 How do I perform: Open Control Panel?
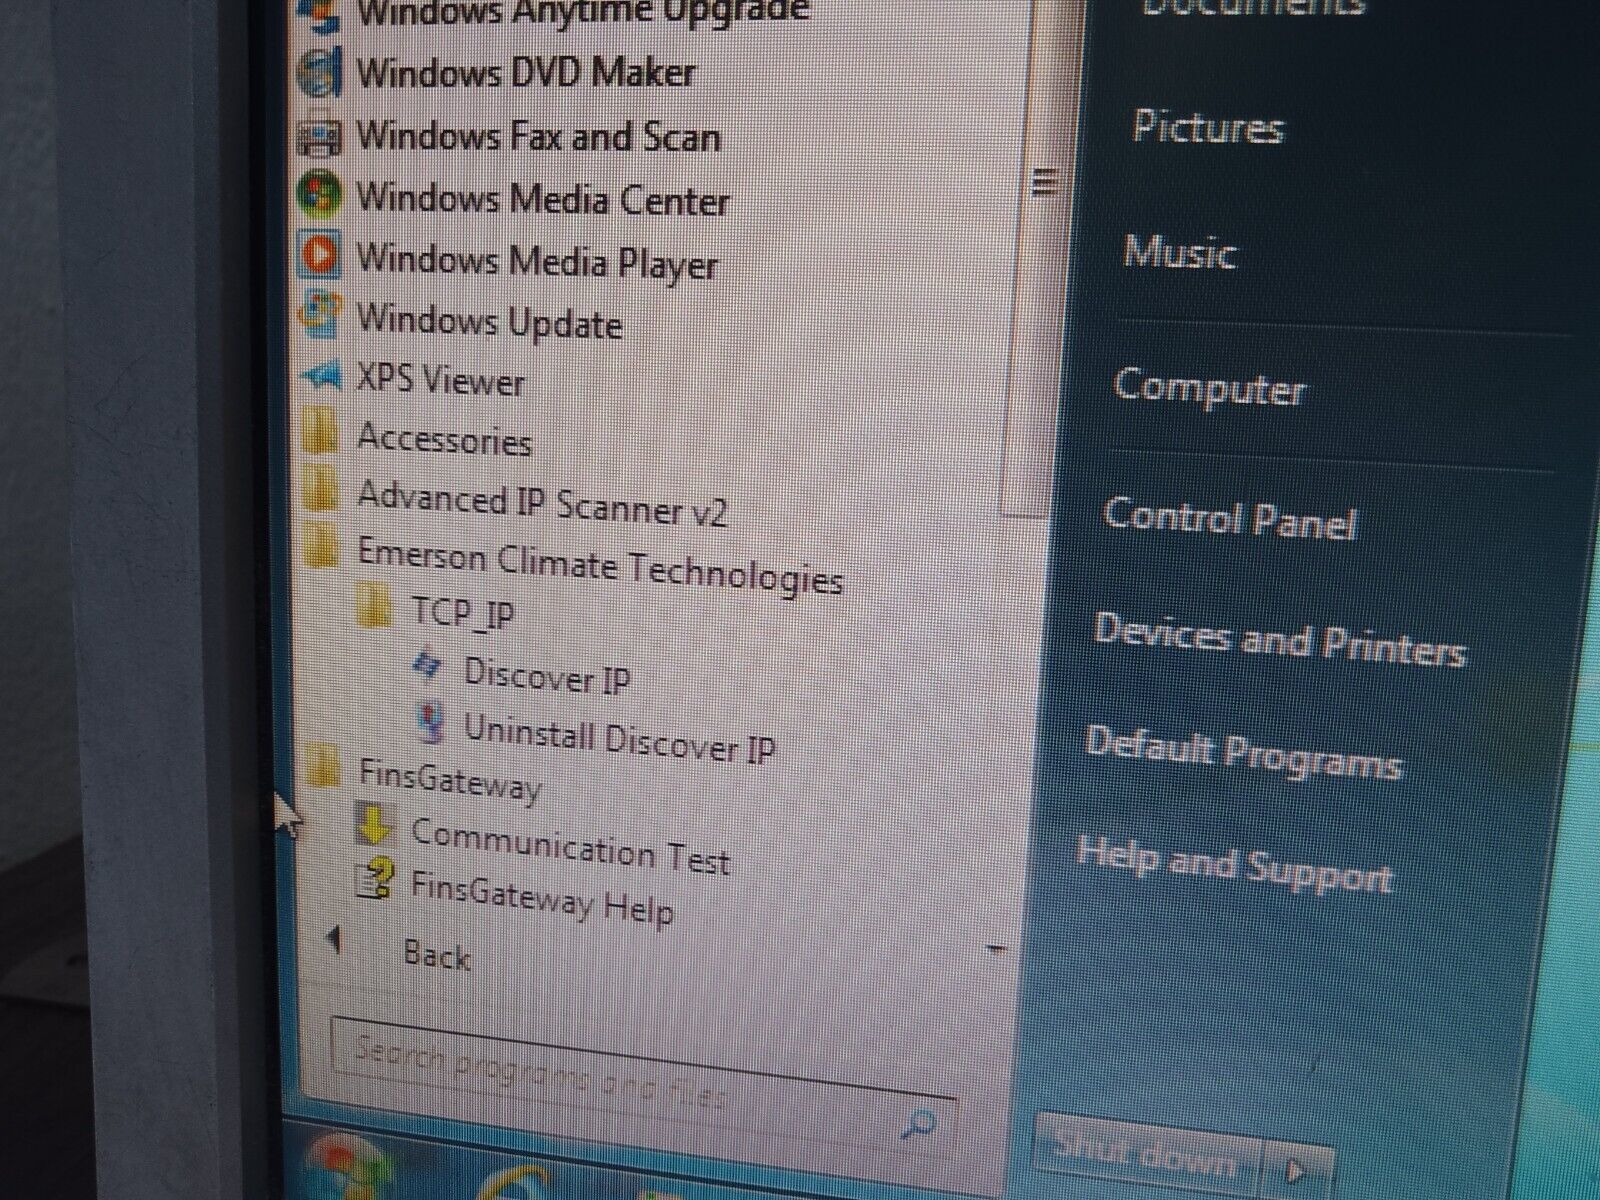(1230, 518)
